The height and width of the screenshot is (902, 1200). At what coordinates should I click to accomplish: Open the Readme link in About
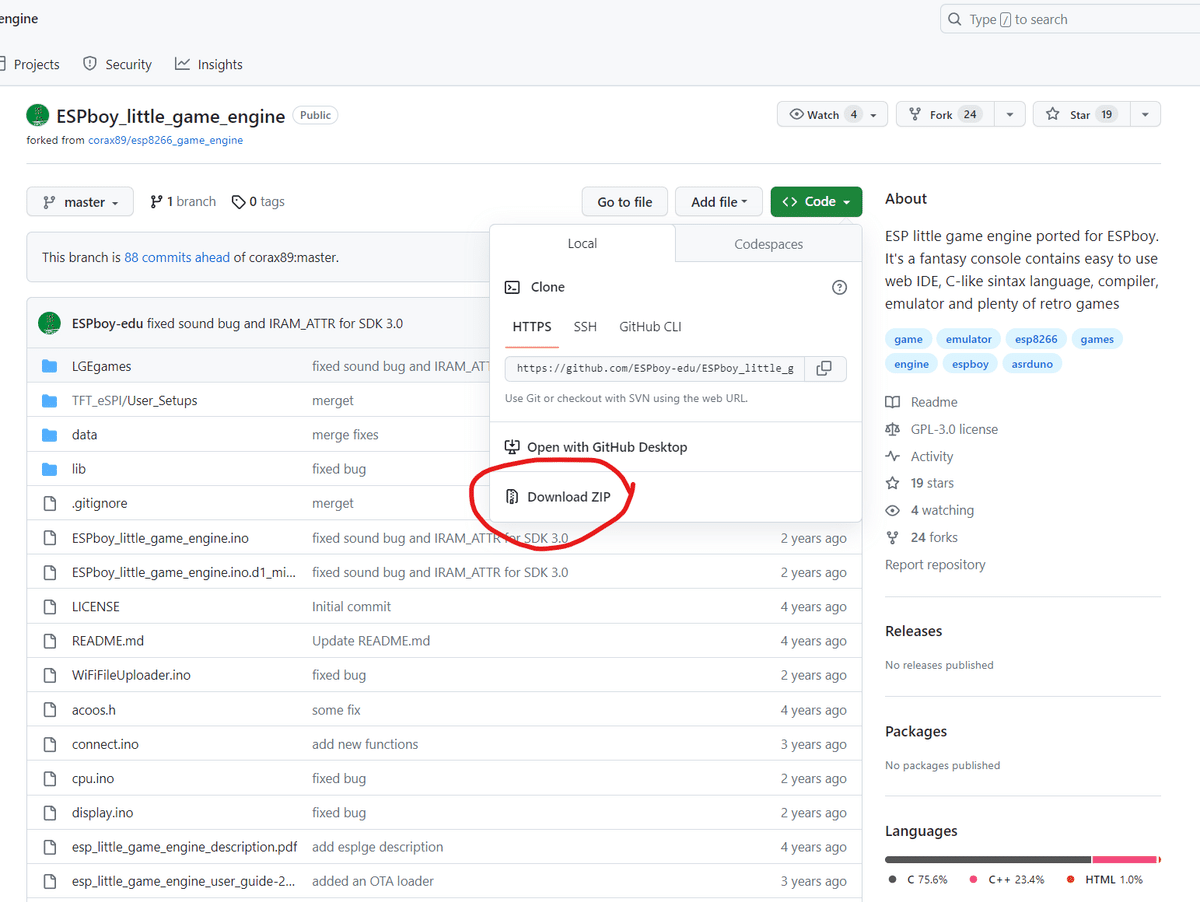click(921, 402)
